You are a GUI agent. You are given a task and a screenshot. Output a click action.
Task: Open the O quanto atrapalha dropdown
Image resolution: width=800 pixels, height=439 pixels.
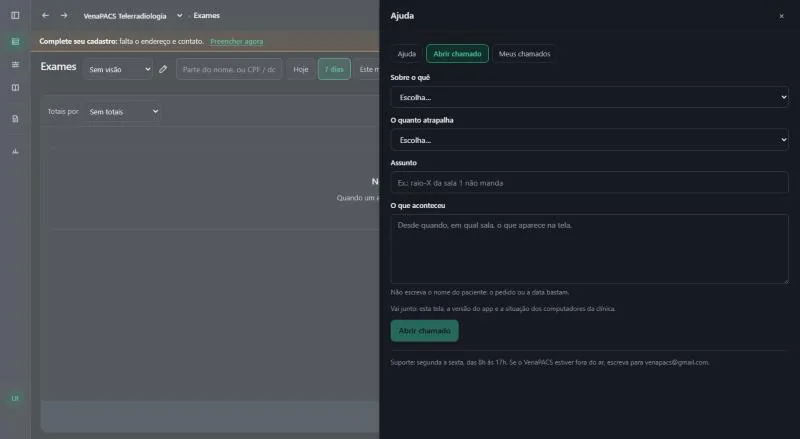[x=589, y=140]
